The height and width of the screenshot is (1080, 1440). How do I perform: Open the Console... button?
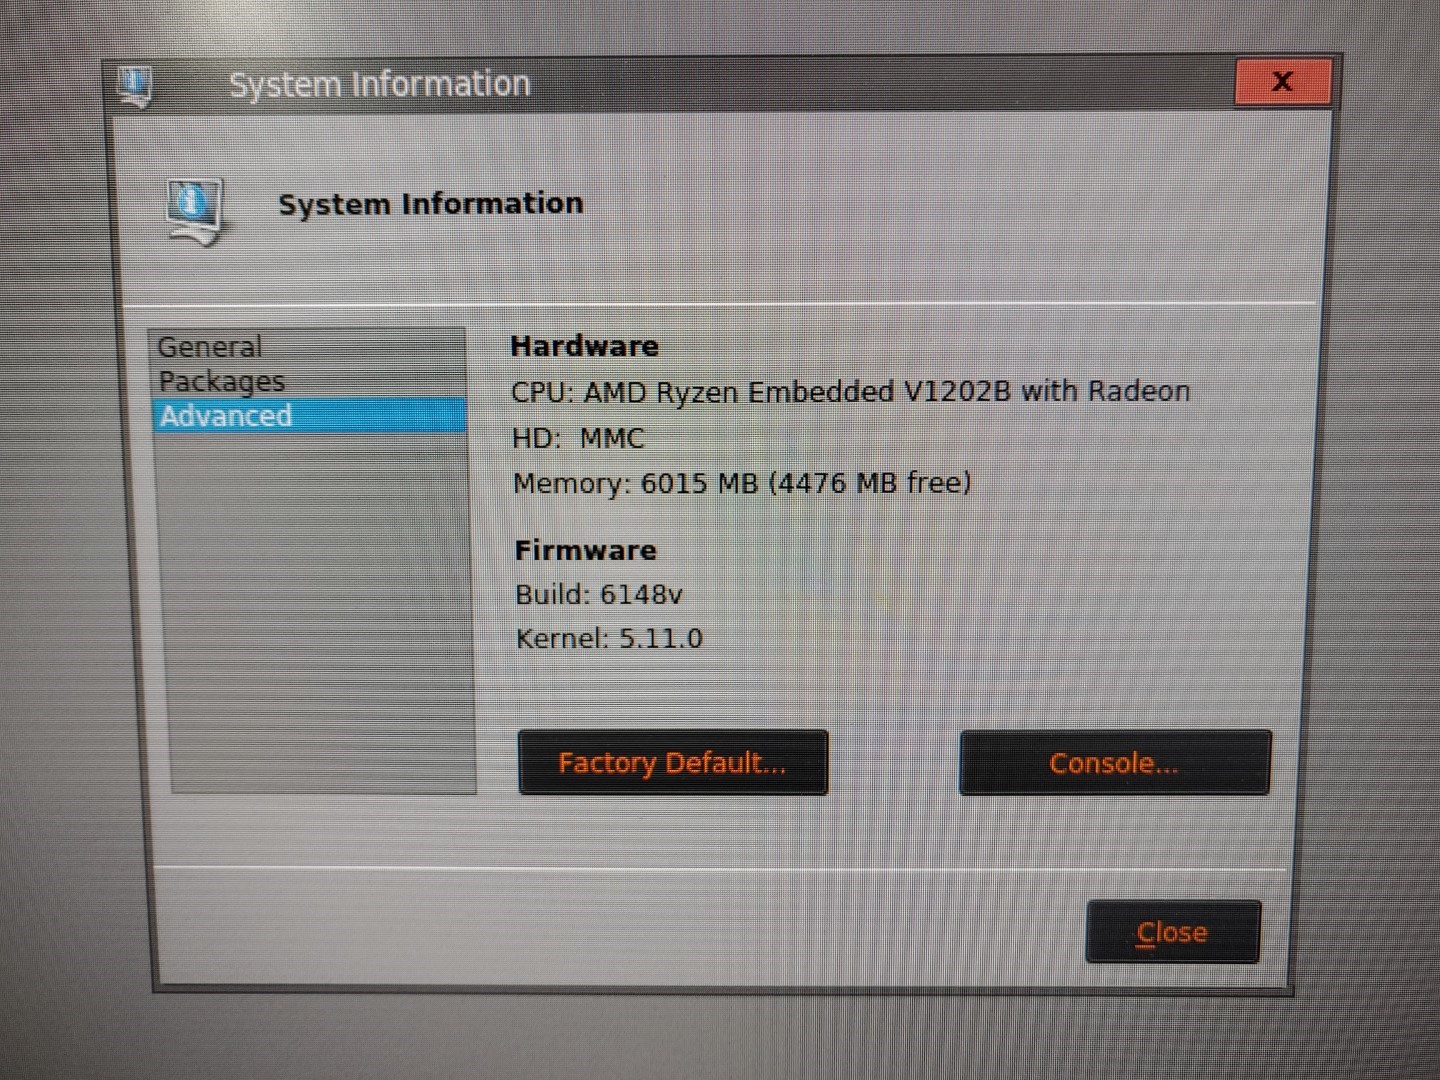click(x=1115, y=763)
